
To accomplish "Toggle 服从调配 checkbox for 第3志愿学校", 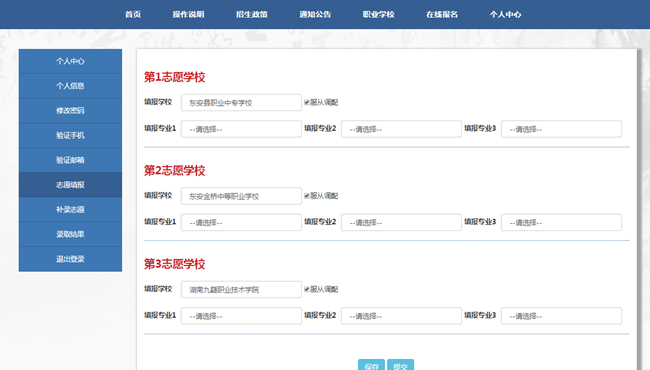I will click(x=307, y=289).
